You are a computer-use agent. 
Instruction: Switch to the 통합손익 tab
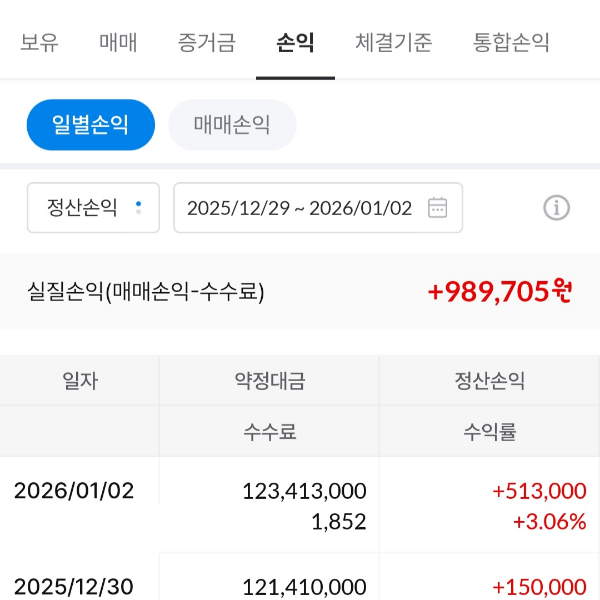[x=511, y=42]
